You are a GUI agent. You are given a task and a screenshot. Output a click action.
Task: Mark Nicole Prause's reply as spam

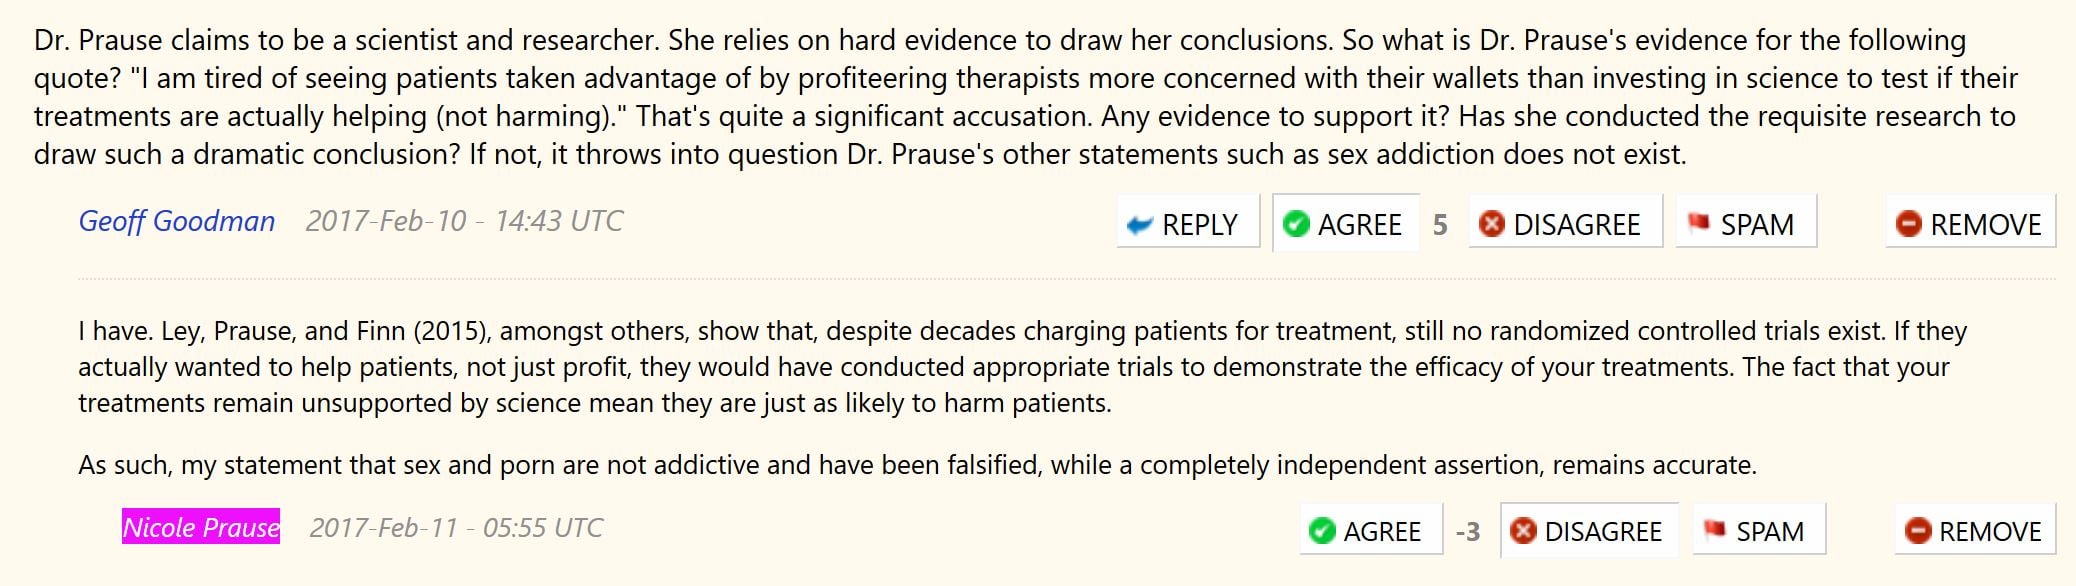(1759, 530)
